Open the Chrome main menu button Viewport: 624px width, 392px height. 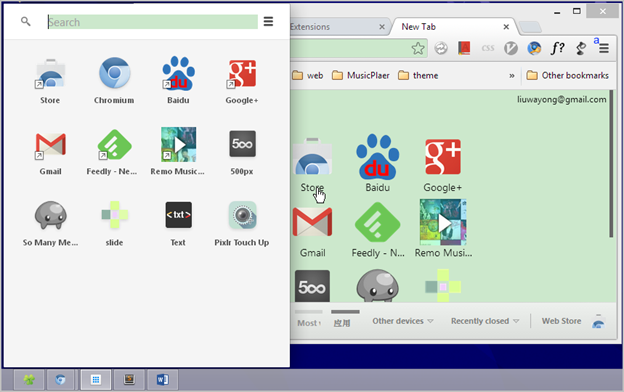(x=604, y=49)
